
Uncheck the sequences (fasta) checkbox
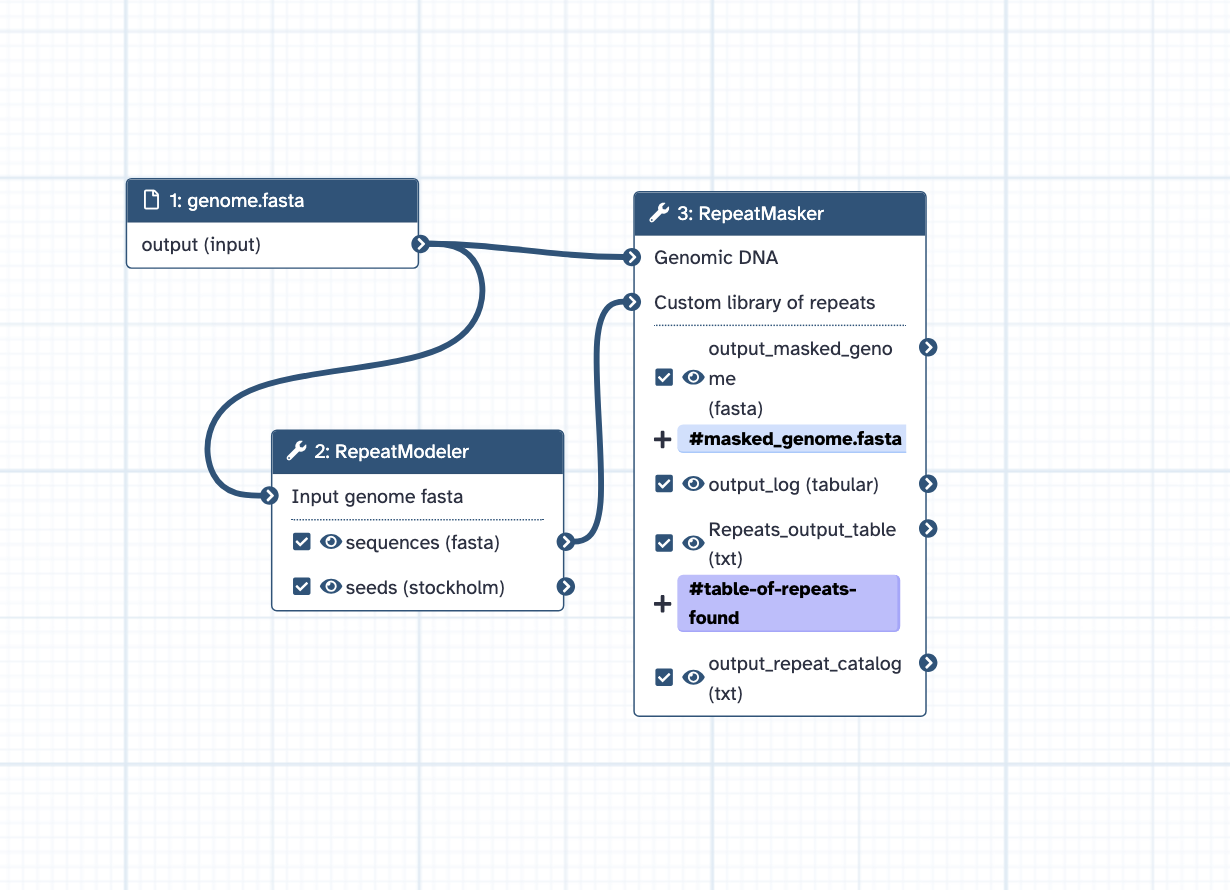click(302, 542)
